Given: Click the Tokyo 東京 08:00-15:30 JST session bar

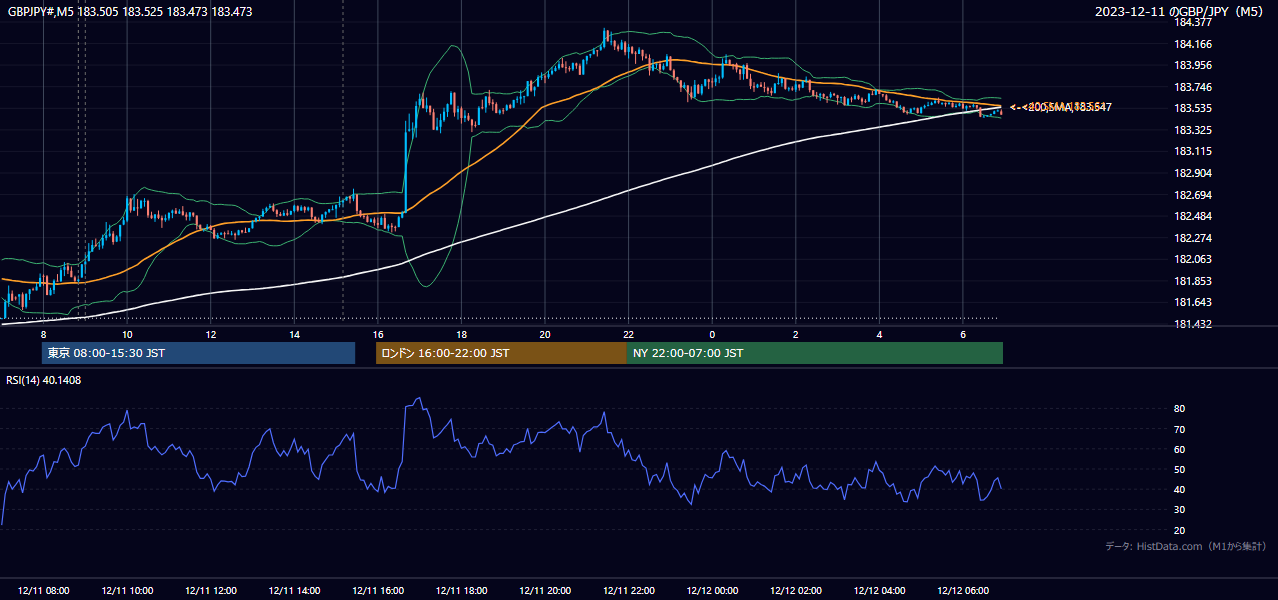Looking at the screenshot, I should coord(198,353).
